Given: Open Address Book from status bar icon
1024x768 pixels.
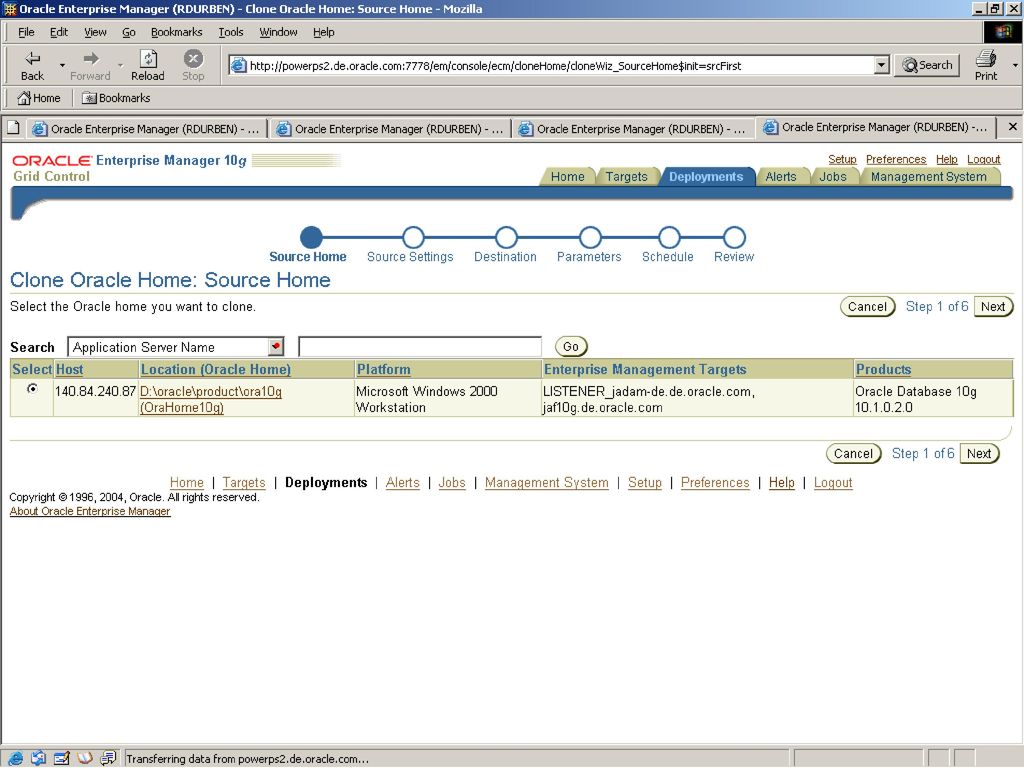Looking at the screenshot, I should 85,758.
